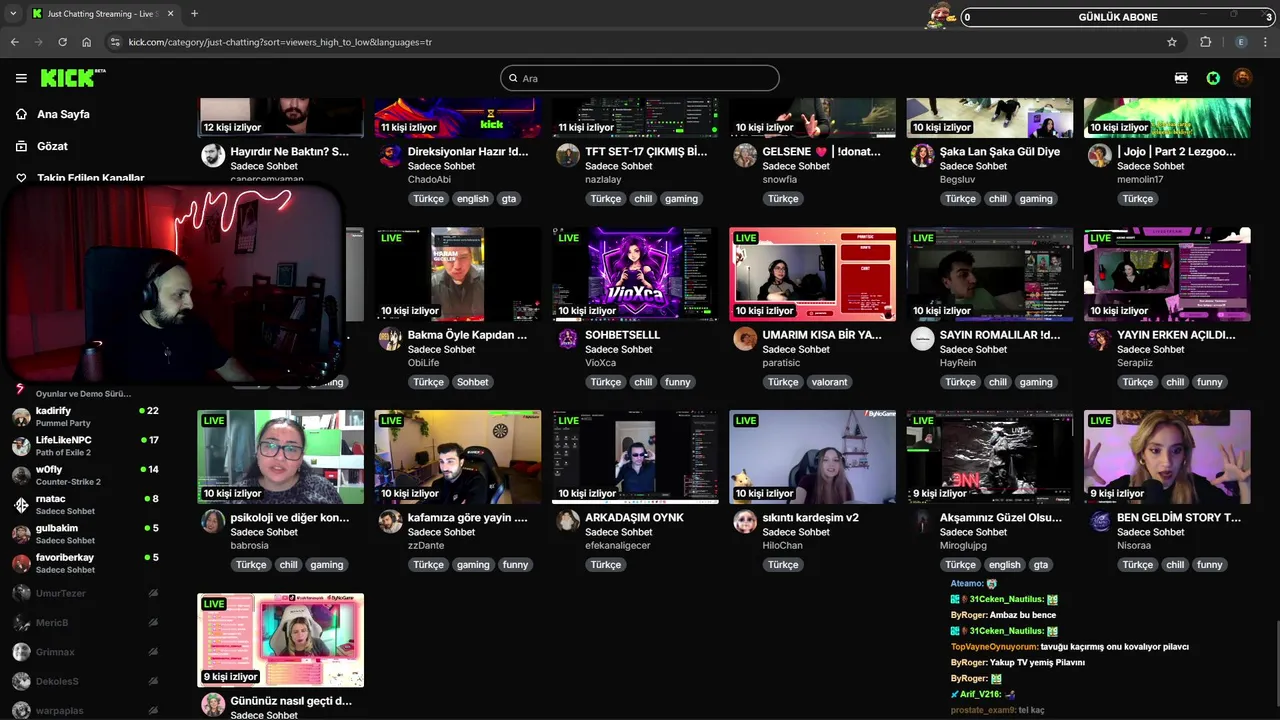Open browser tab search dropdown
The image size is (1280, 720).
click(x=13, y=14)
